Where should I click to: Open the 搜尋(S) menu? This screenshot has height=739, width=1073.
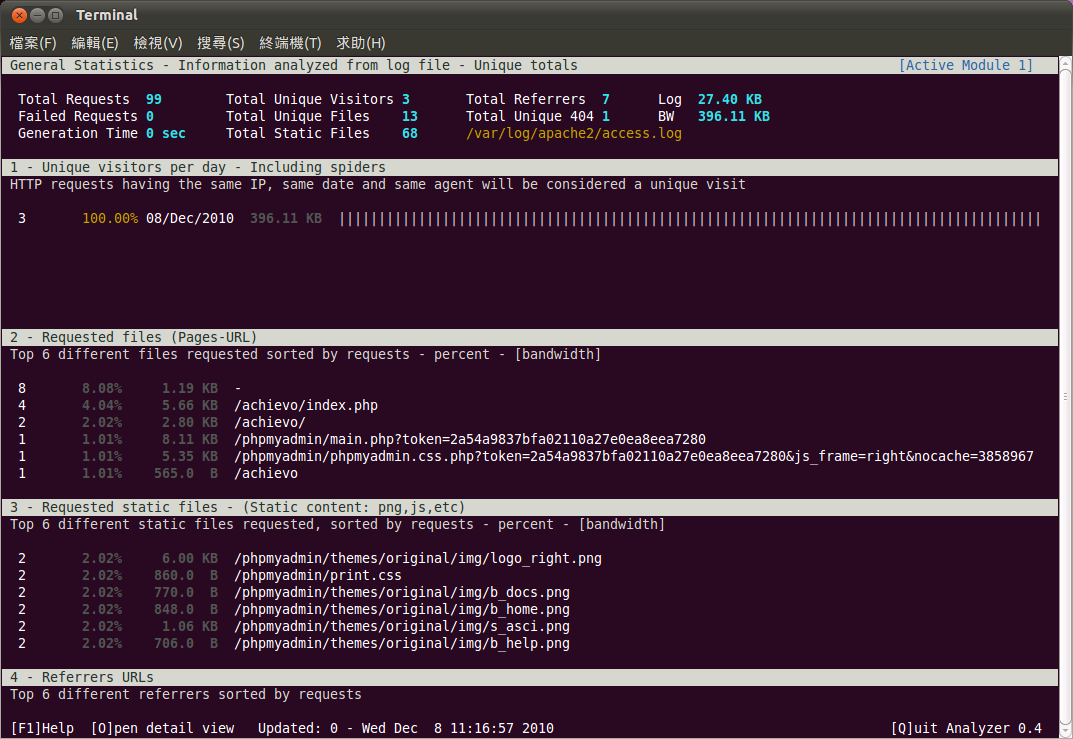click(220, 43)
